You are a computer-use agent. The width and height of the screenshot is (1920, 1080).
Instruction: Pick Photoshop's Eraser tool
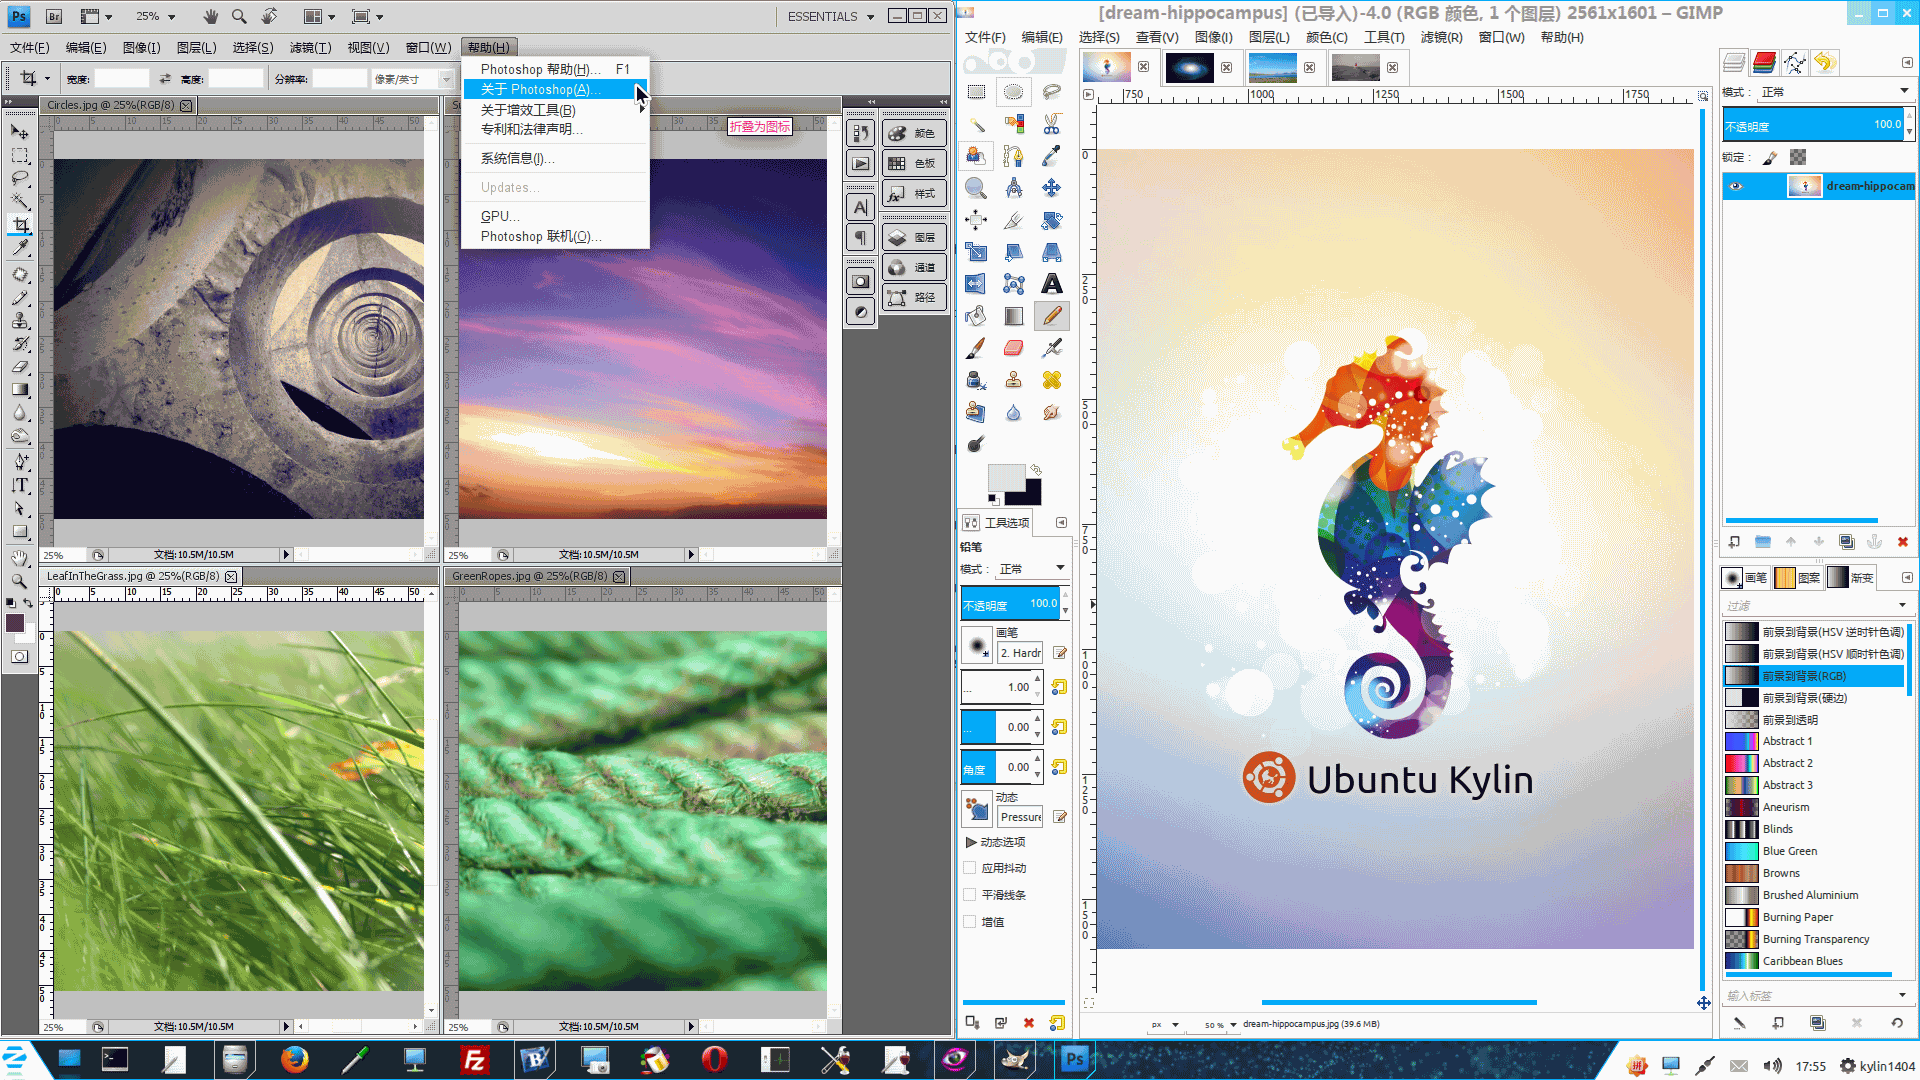point(20,367)
